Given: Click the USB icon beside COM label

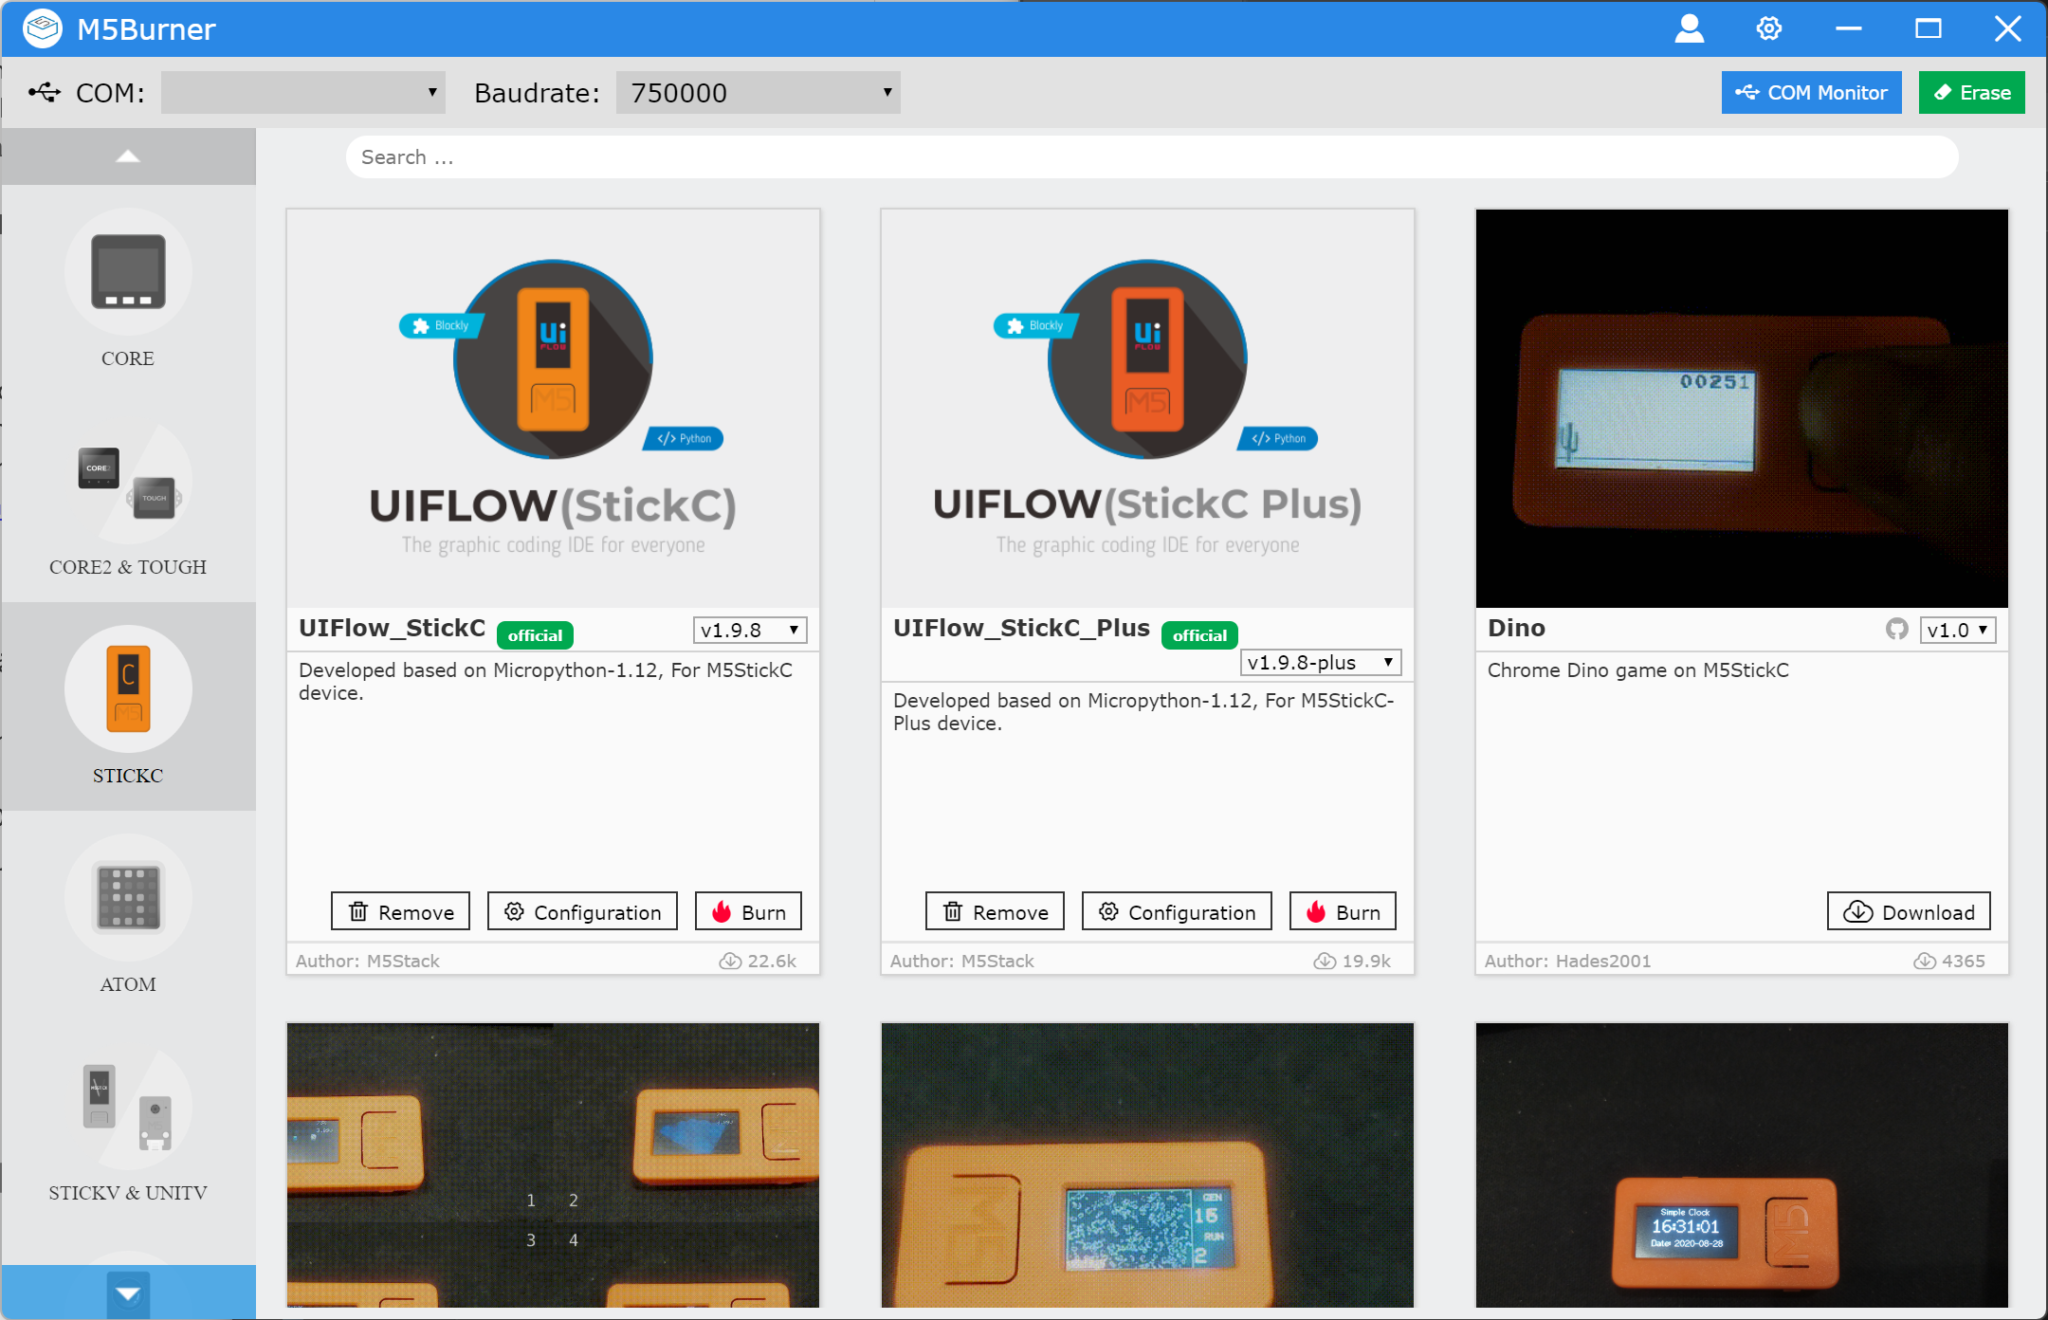Looking at the screenshot, I should pyautogui.click(x=45, y=93).
